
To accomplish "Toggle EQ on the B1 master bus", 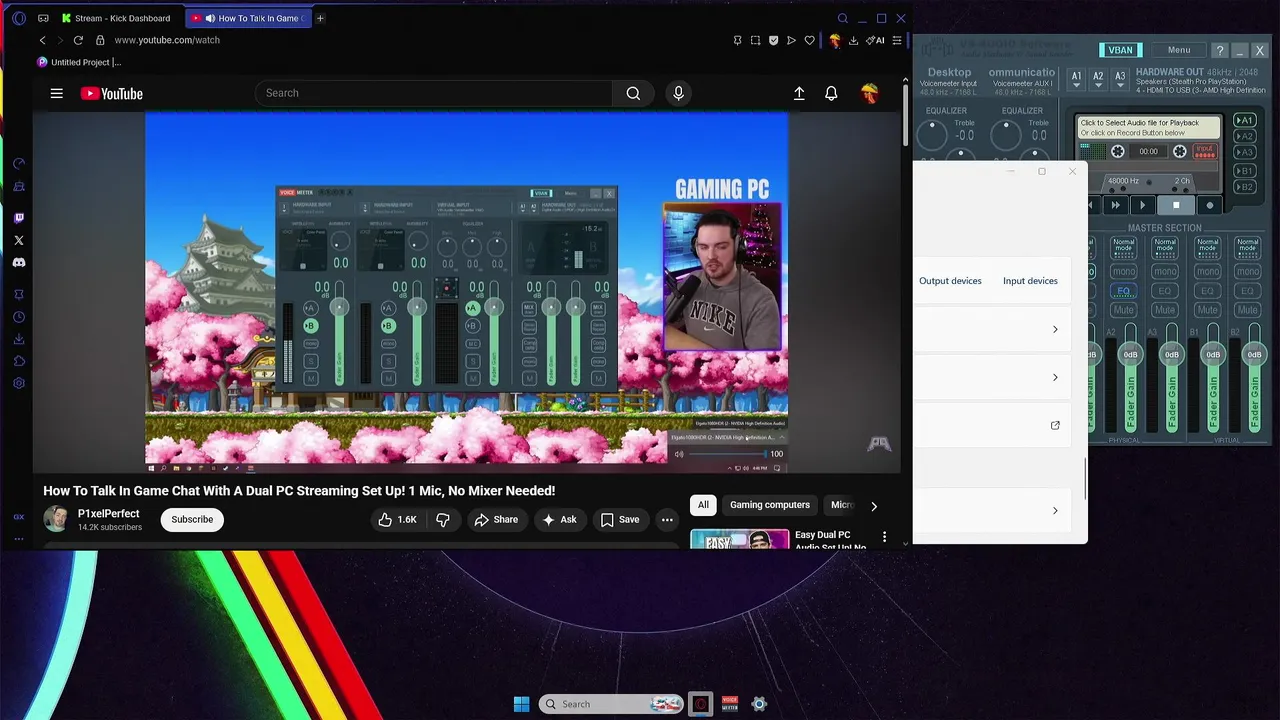I will pos(1206,291).
